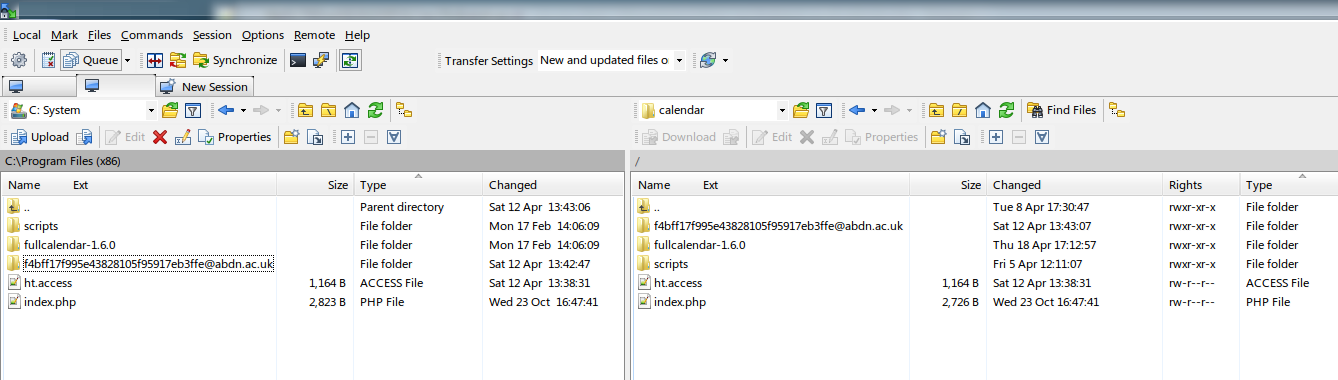The width and height of the screenshot is (1338, 380).
Task: Open the preferences gear icon
Action: tap(18, 60)
